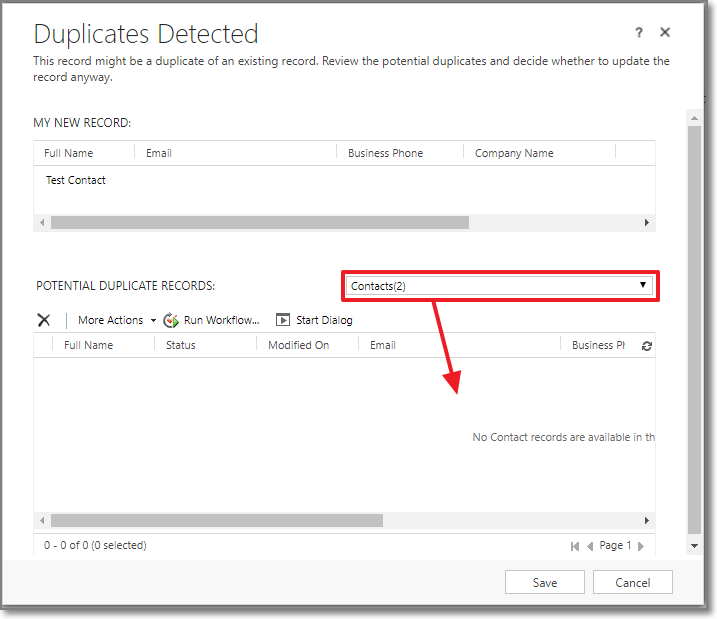
Task: Open the Contacts(2) record type dropdown
Action: [x=499, y=286]
